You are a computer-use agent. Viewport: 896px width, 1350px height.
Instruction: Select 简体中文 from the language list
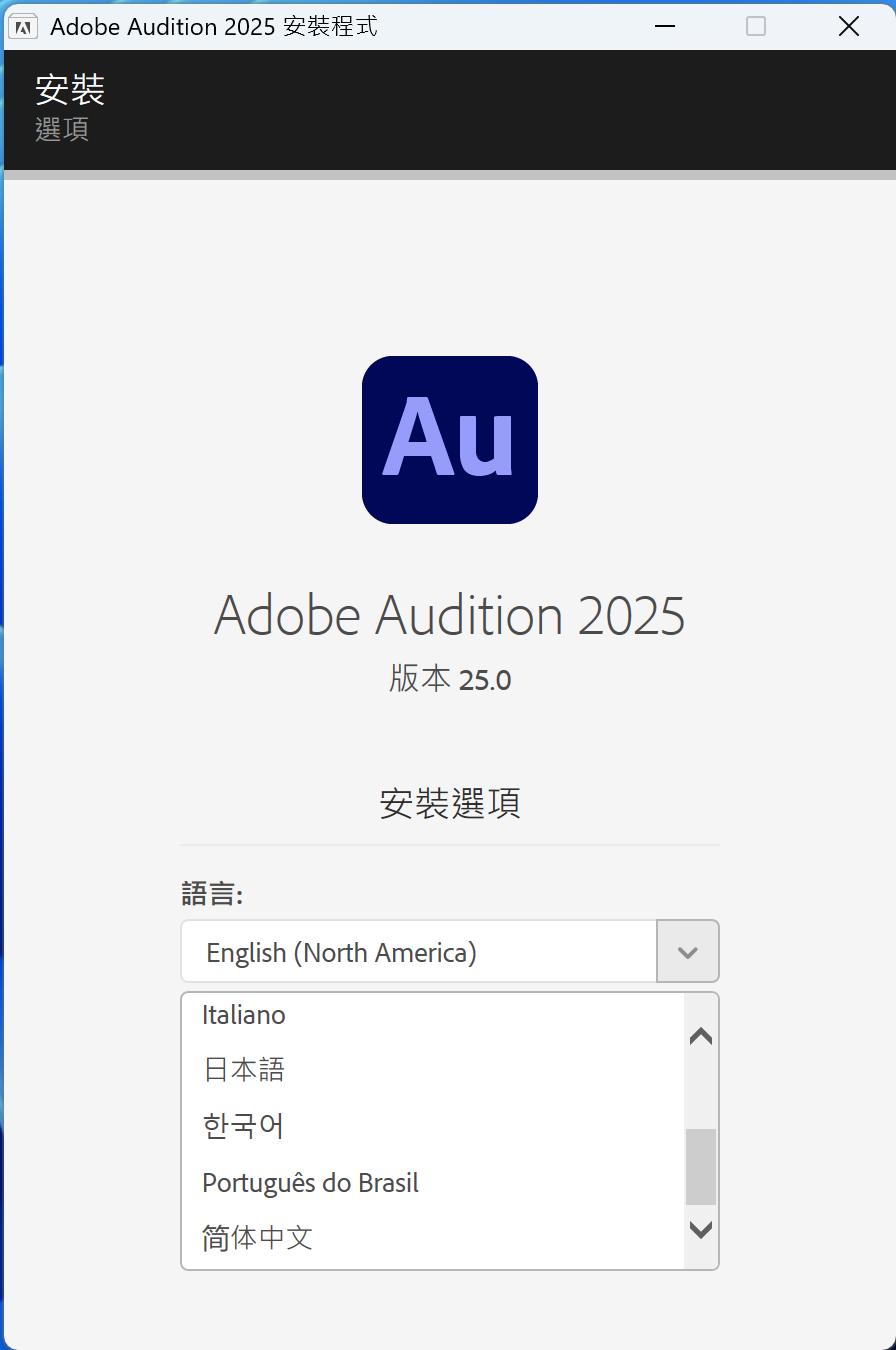click(x=258, y=1238)
